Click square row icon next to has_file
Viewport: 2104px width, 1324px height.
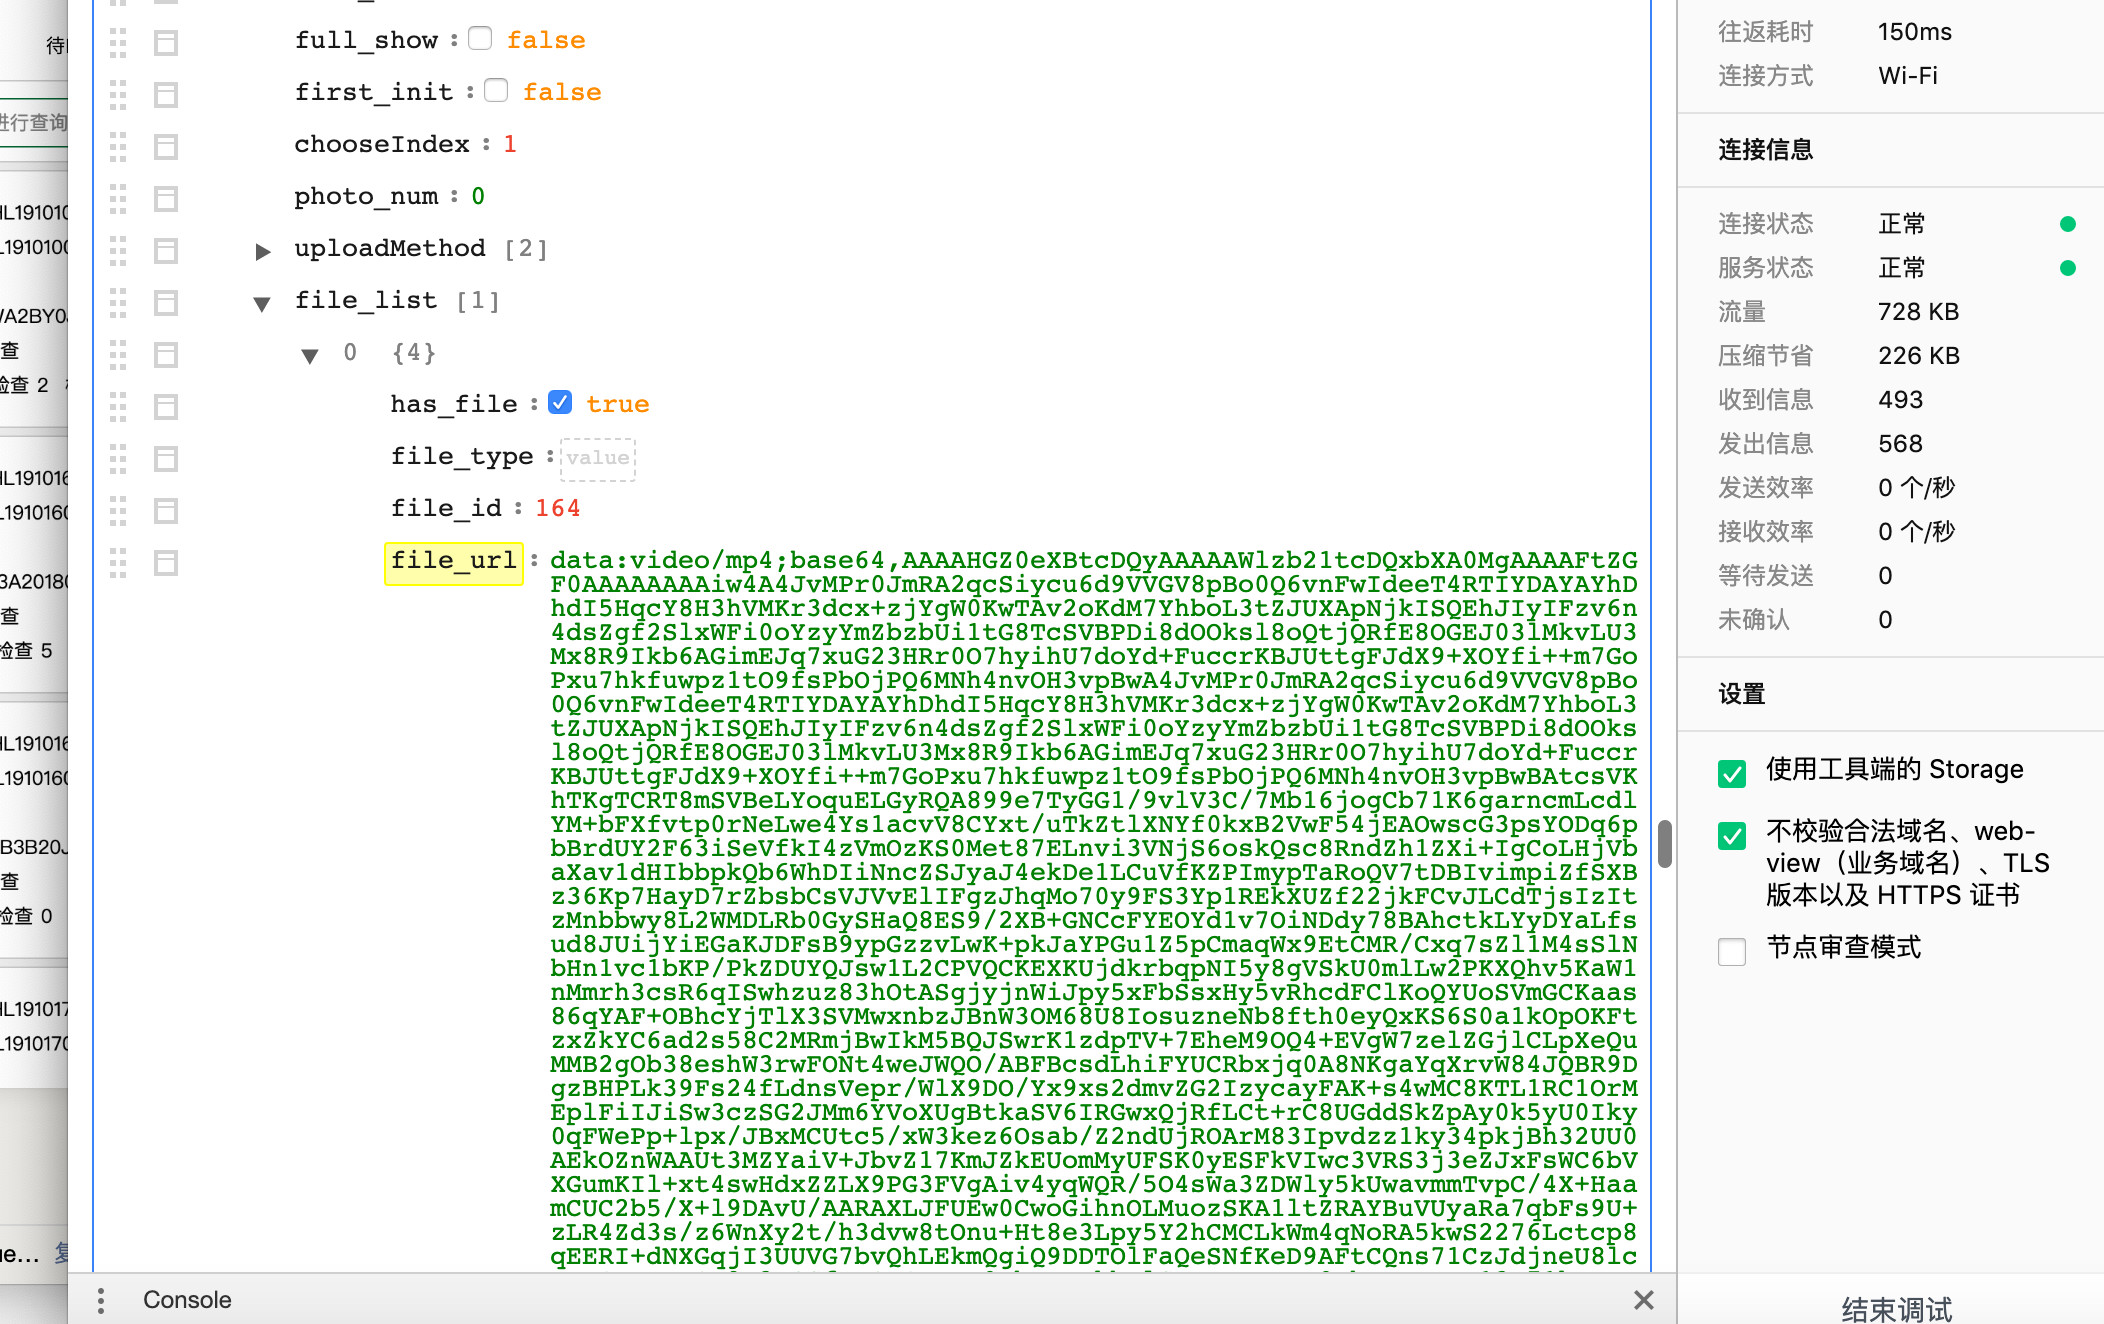click(166, 406)
